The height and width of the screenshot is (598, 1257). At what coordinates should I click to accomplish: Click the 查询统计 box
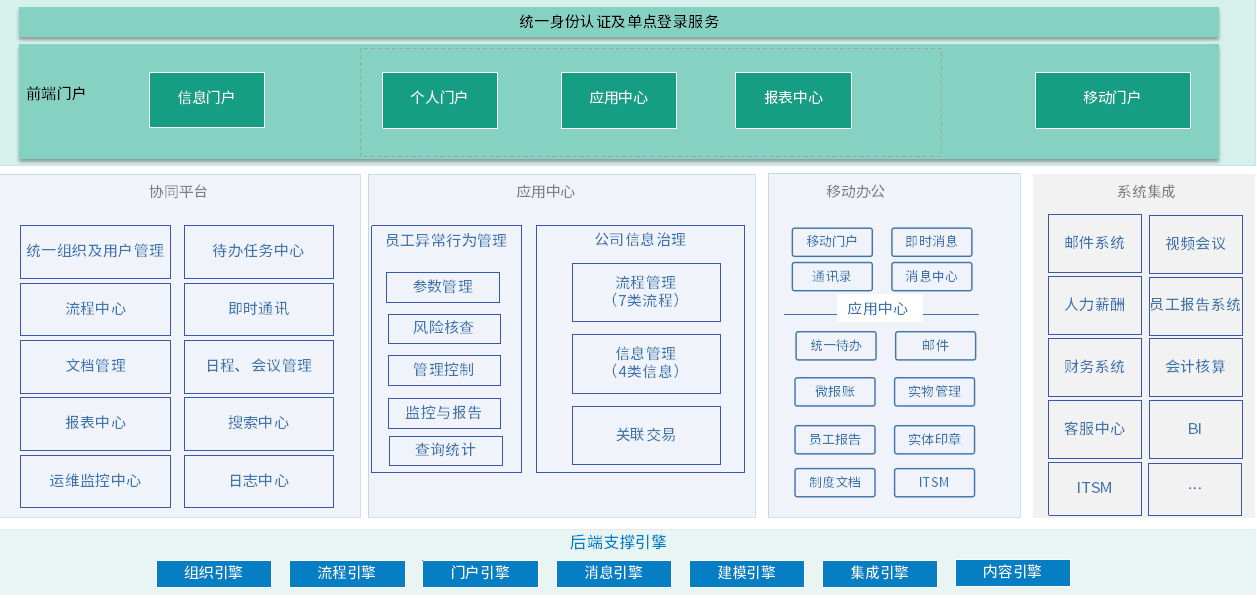click(446, 451)
